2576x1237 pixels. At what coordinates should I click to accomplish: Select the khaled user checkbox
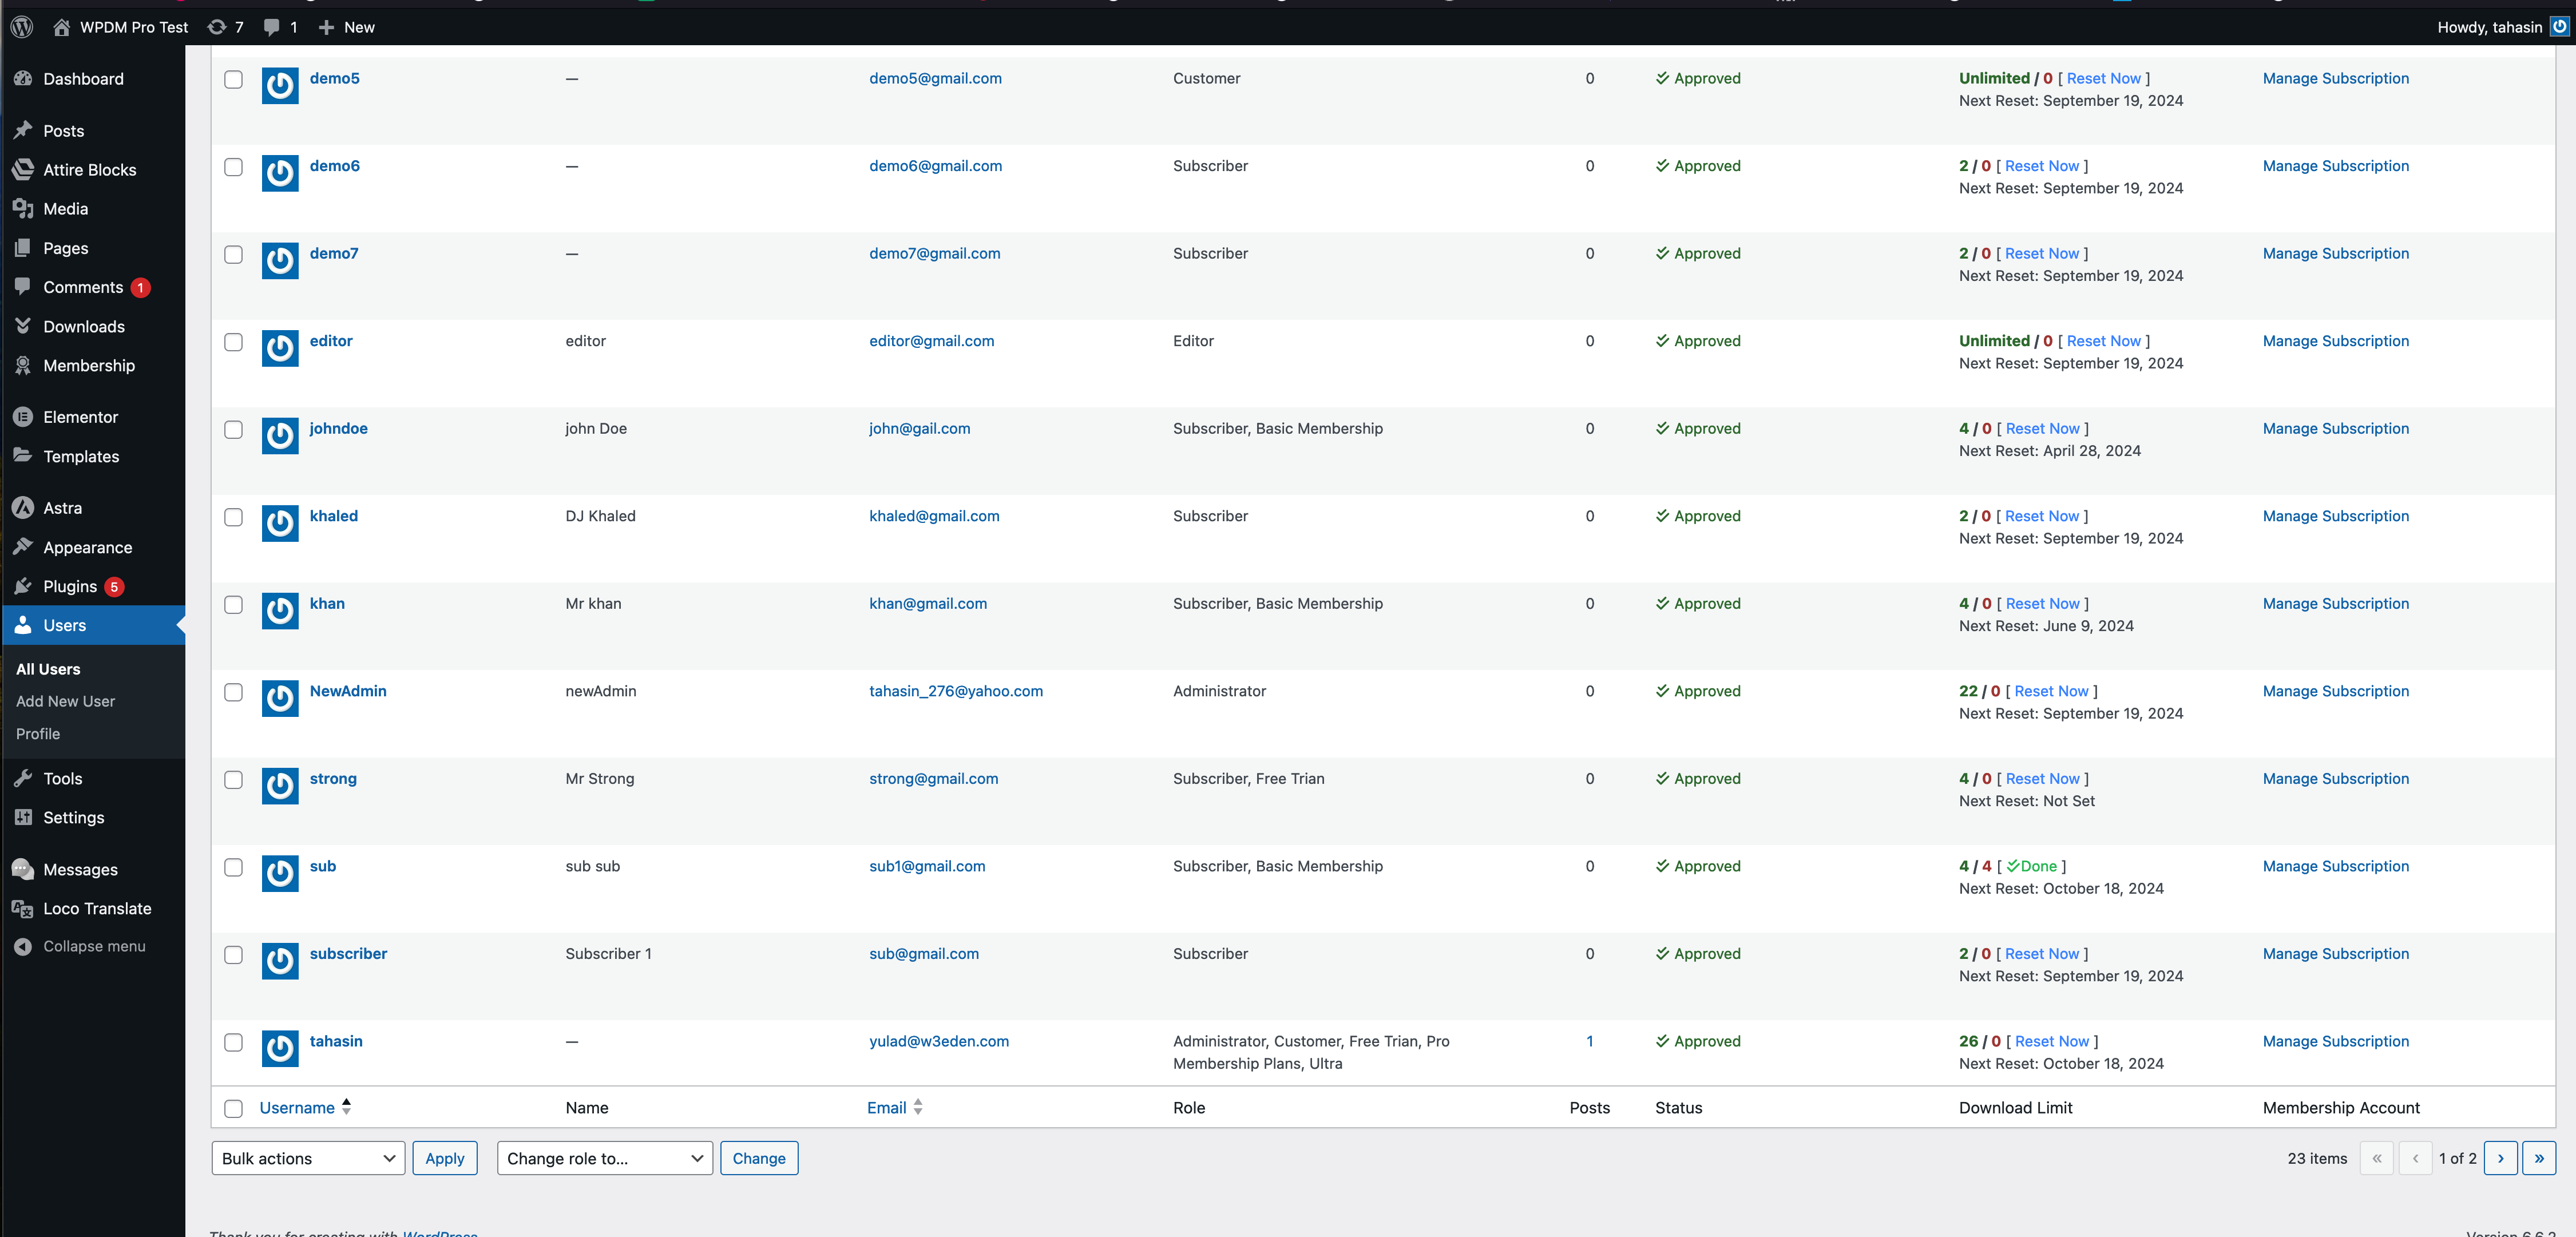click(233, 517)
